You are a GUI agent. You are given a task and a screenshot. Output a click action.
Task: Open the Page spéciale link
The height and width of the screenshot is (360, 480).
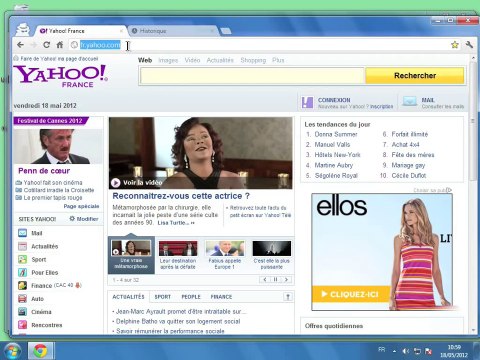[81, 206]
